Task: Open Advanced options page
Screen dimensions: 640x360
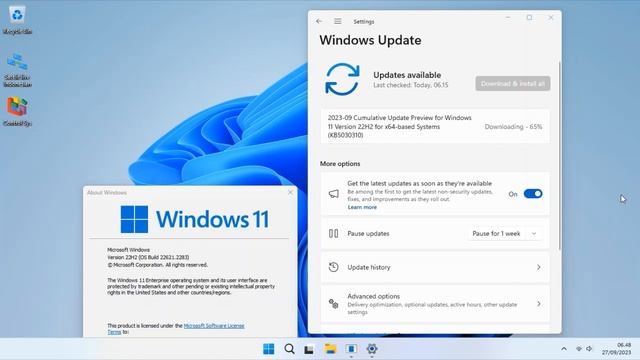Action: click(x=435, y=304)
